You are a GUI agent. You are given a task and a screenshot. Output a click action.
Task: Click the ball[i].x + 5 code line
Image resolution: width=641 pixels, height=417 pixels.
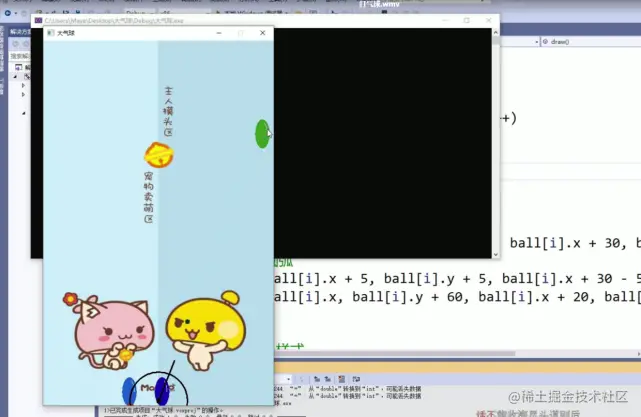pyautogui.click(x=457, y=279)
